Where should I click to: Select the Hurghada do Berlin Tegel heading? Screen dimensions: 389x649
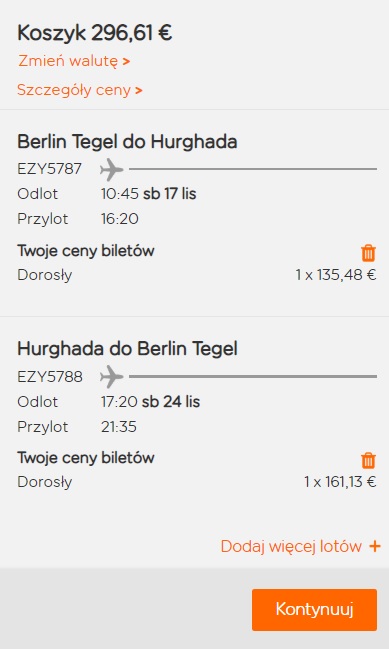click(x=127, y=349)
